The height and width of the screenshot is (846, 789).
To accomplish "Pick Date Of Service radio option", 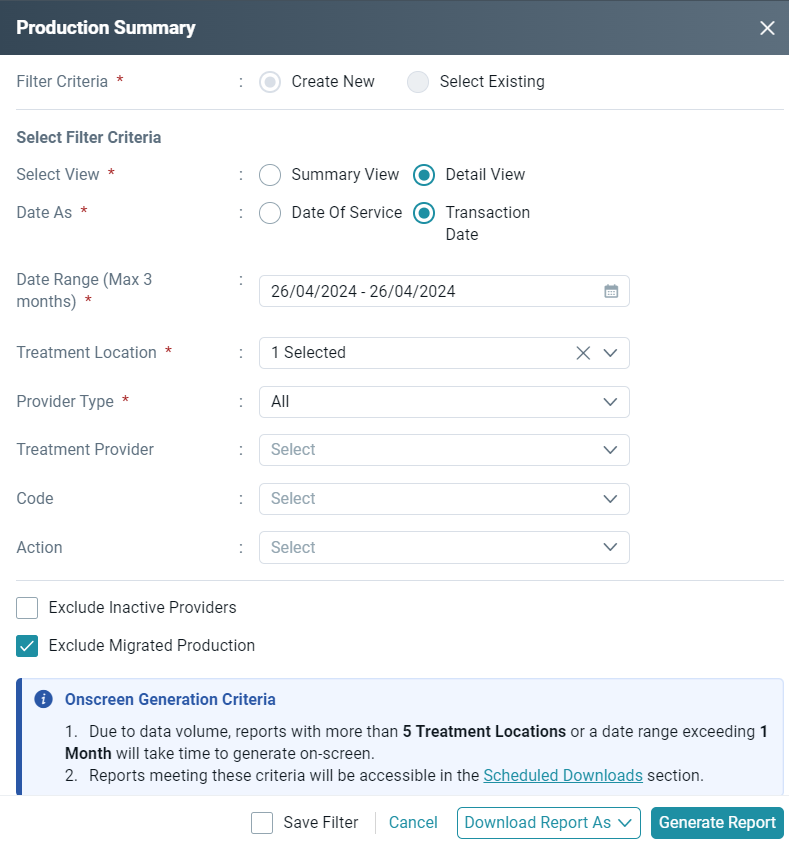I will 270,213.
